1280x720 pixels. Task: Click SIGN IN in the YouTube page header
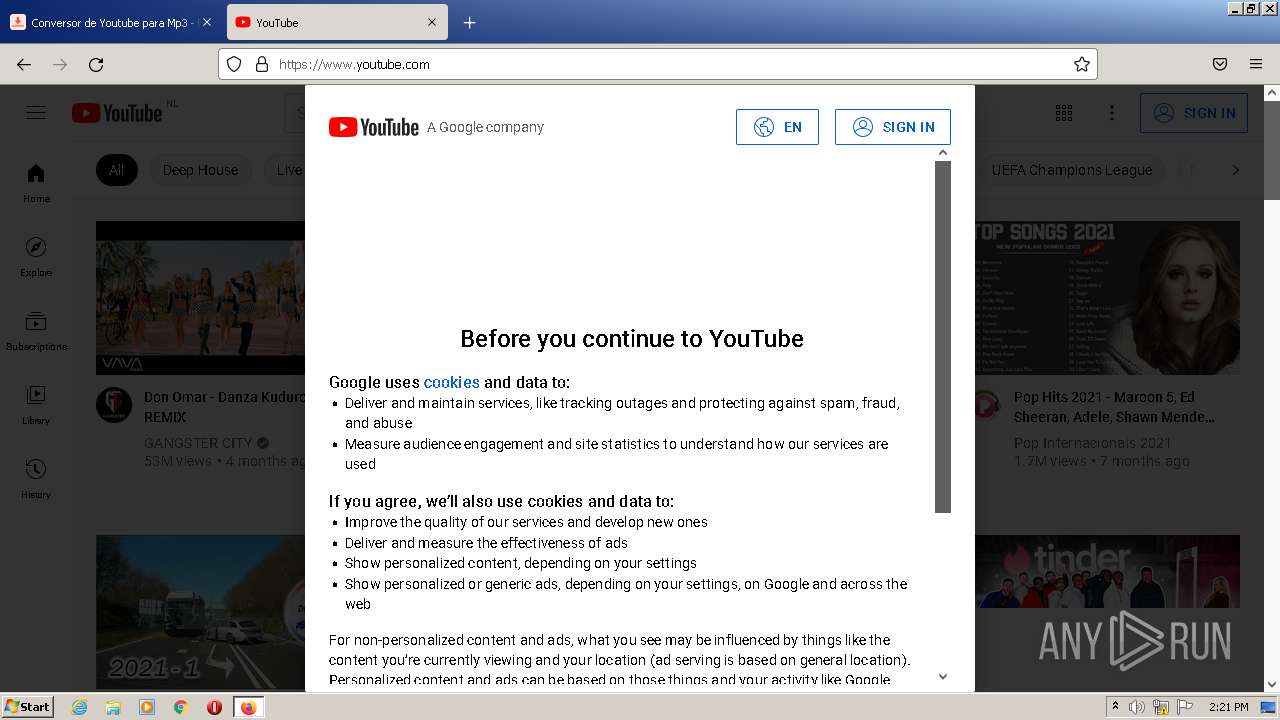(1194, 113)
